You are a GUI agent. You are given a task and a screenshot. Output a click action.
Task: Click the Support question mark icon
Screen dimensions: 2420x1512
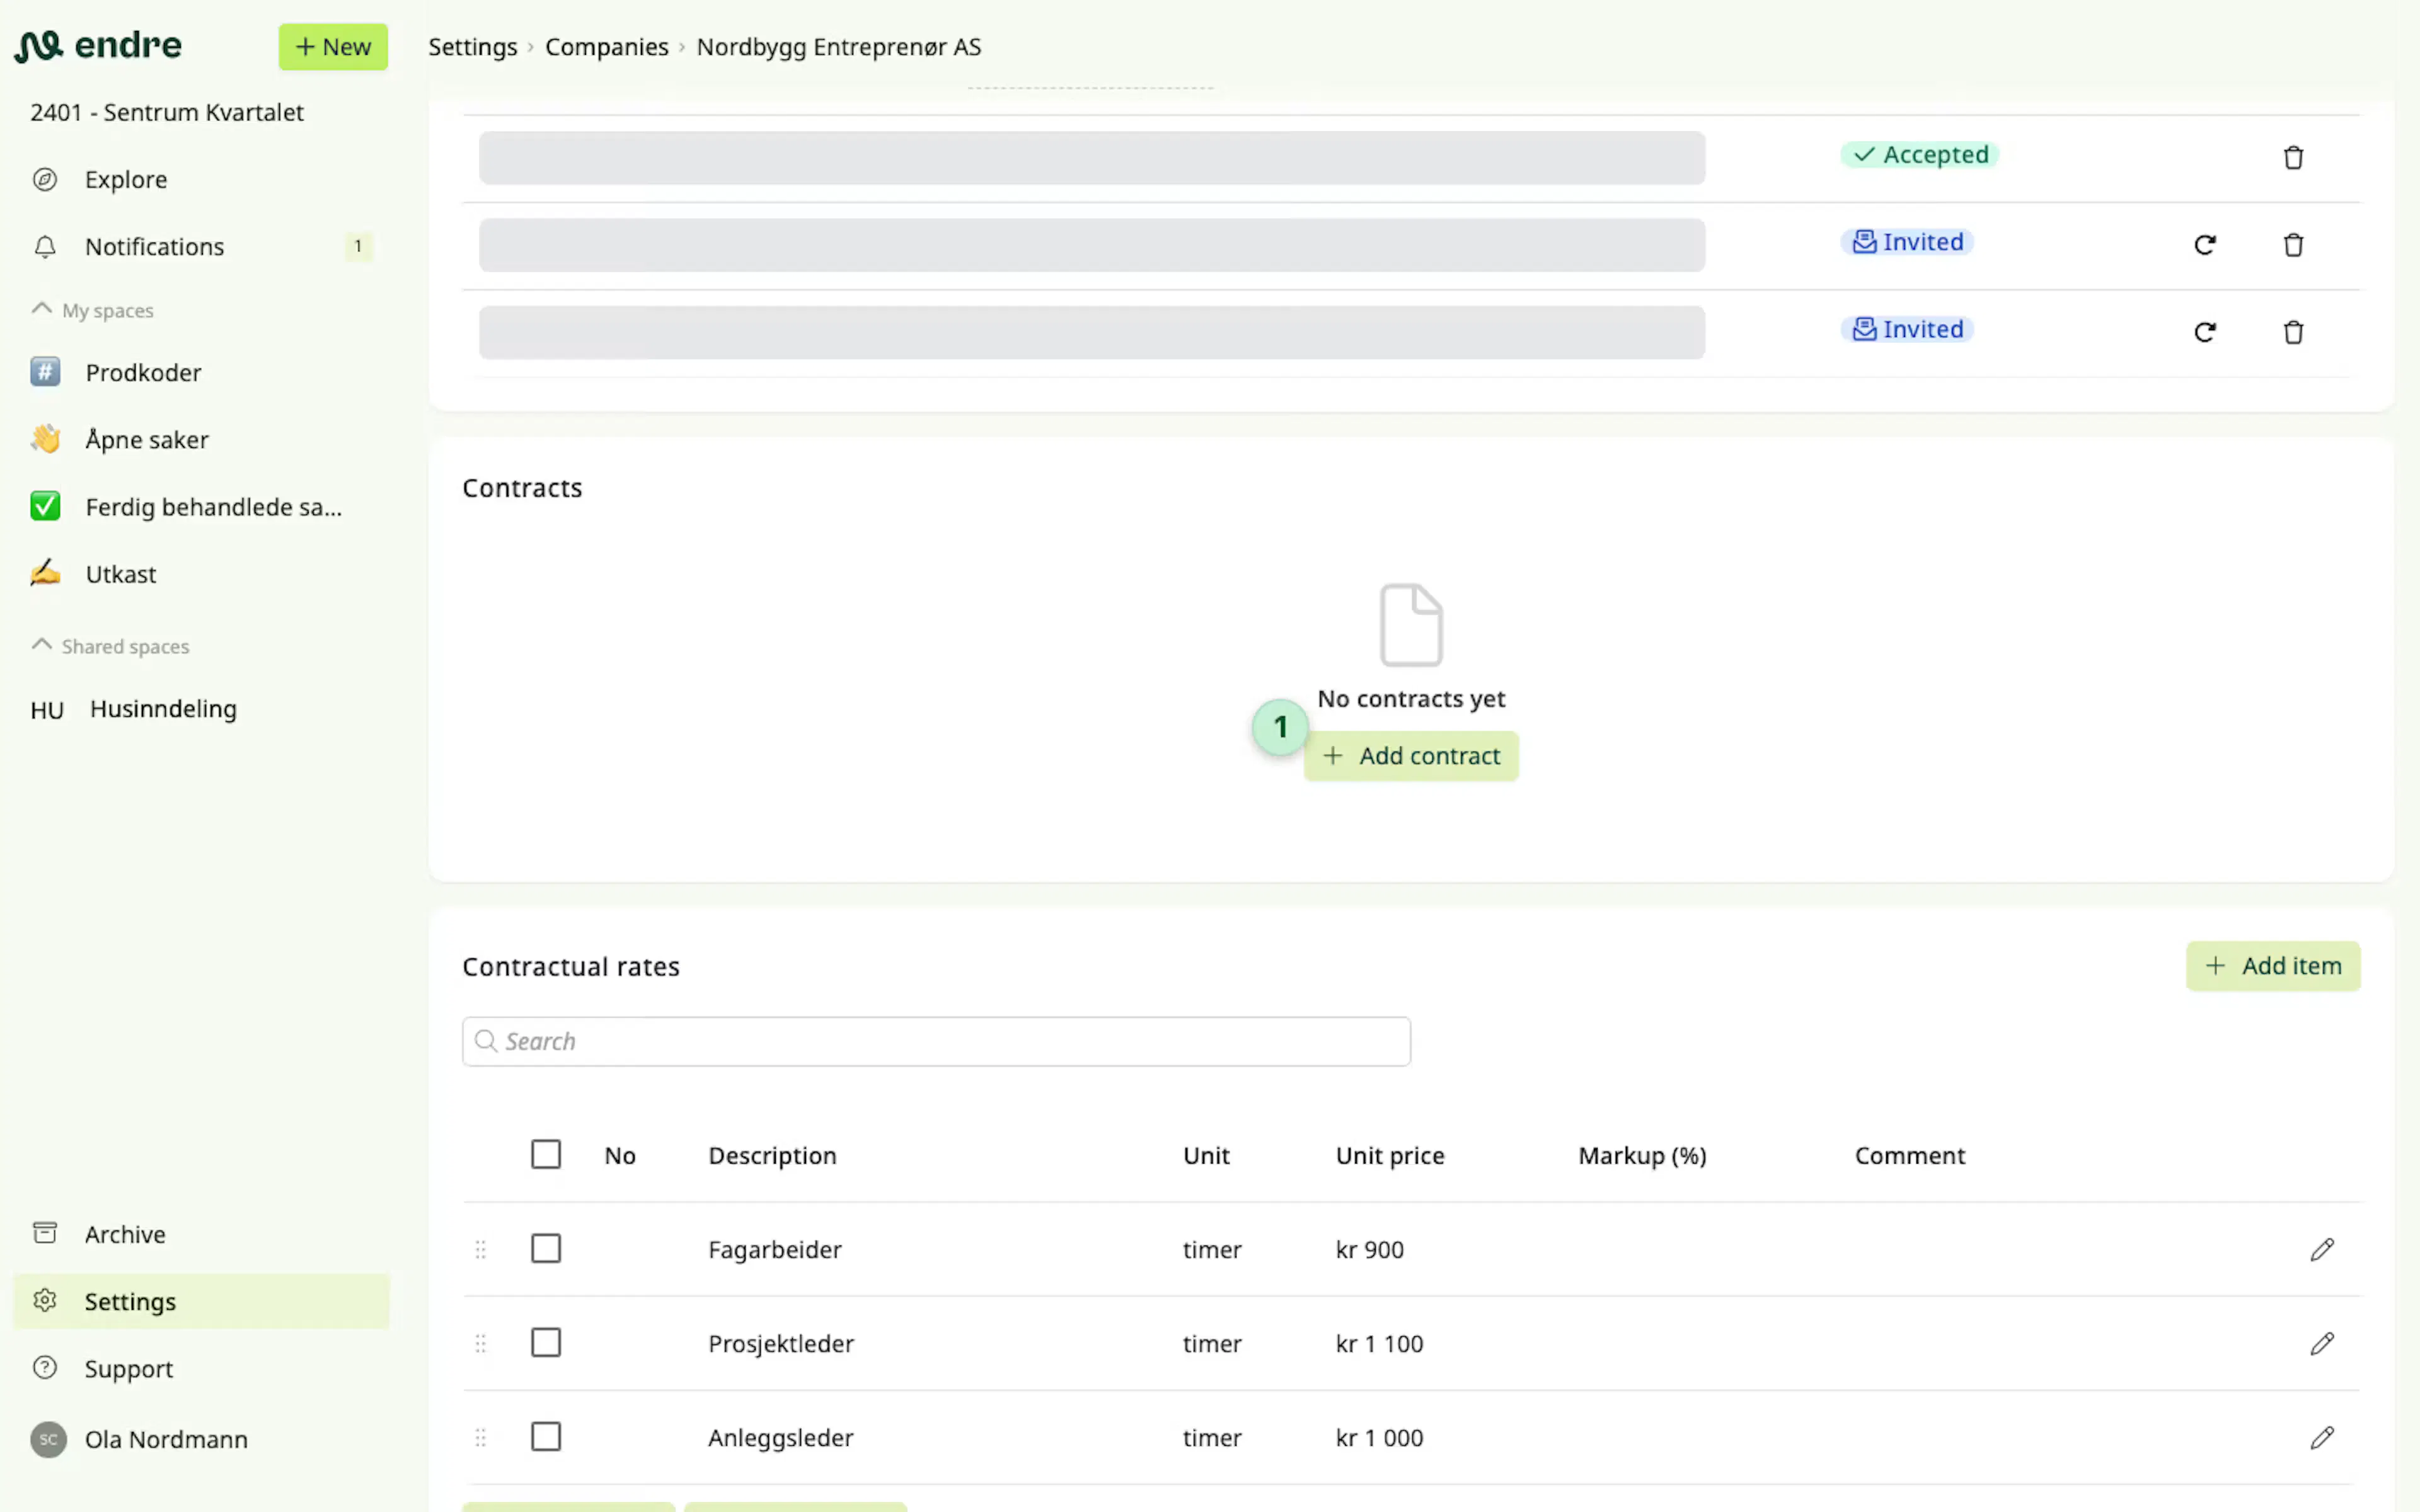point(45,1368)
